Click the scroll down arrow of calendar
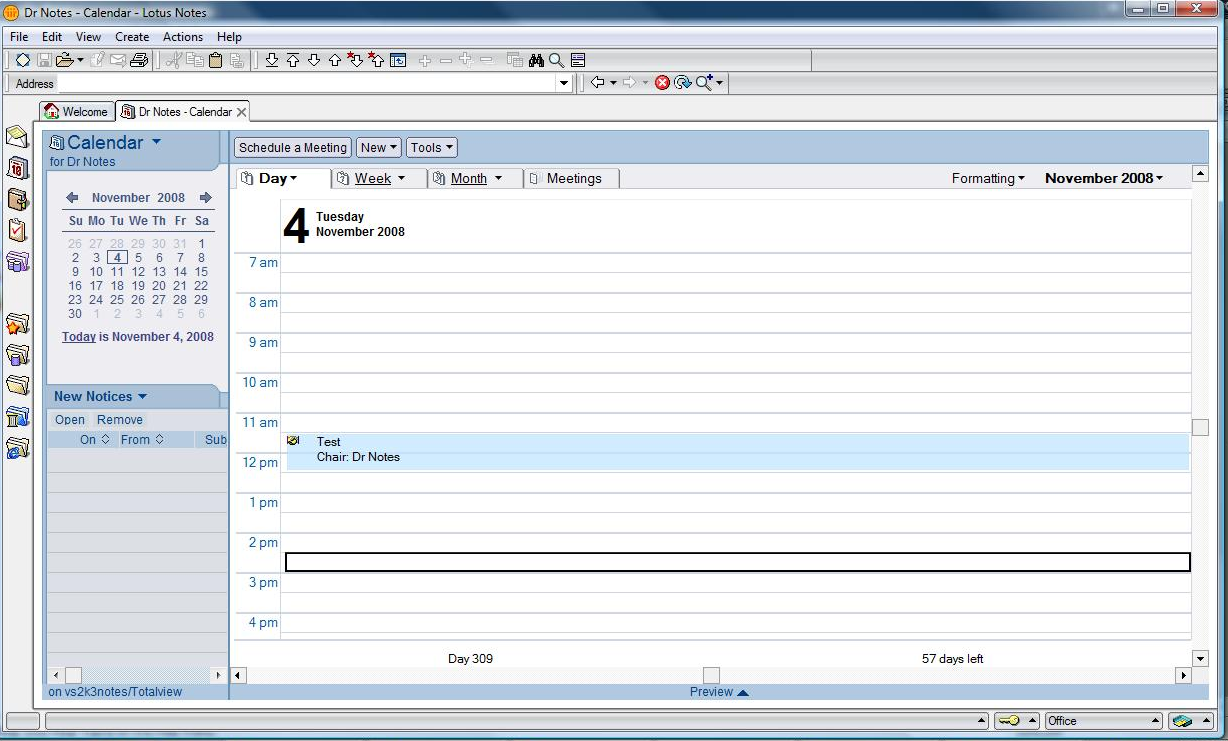Viewport: 1228px width, 741px height. (1201, 658)
